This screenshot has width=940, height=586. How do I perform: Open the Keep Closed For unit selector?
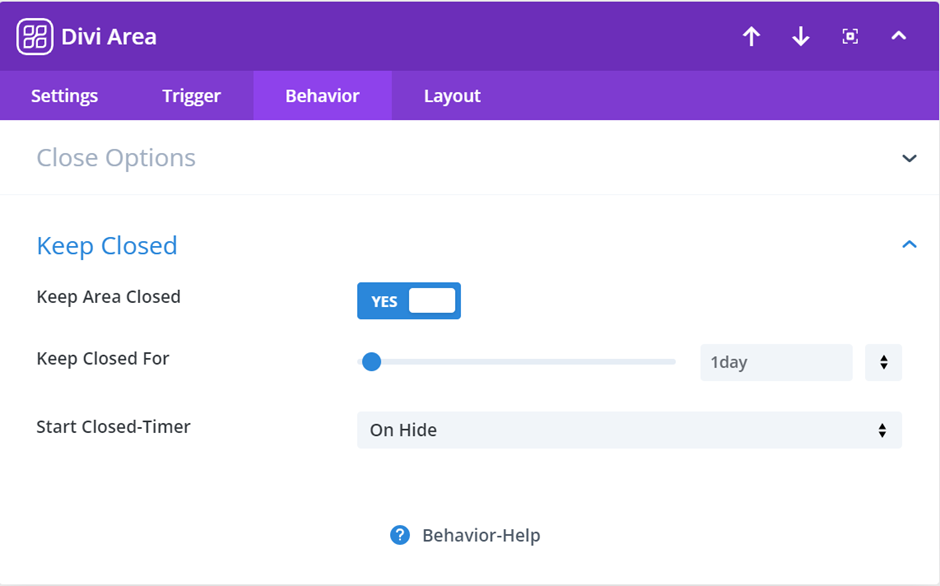883,362
